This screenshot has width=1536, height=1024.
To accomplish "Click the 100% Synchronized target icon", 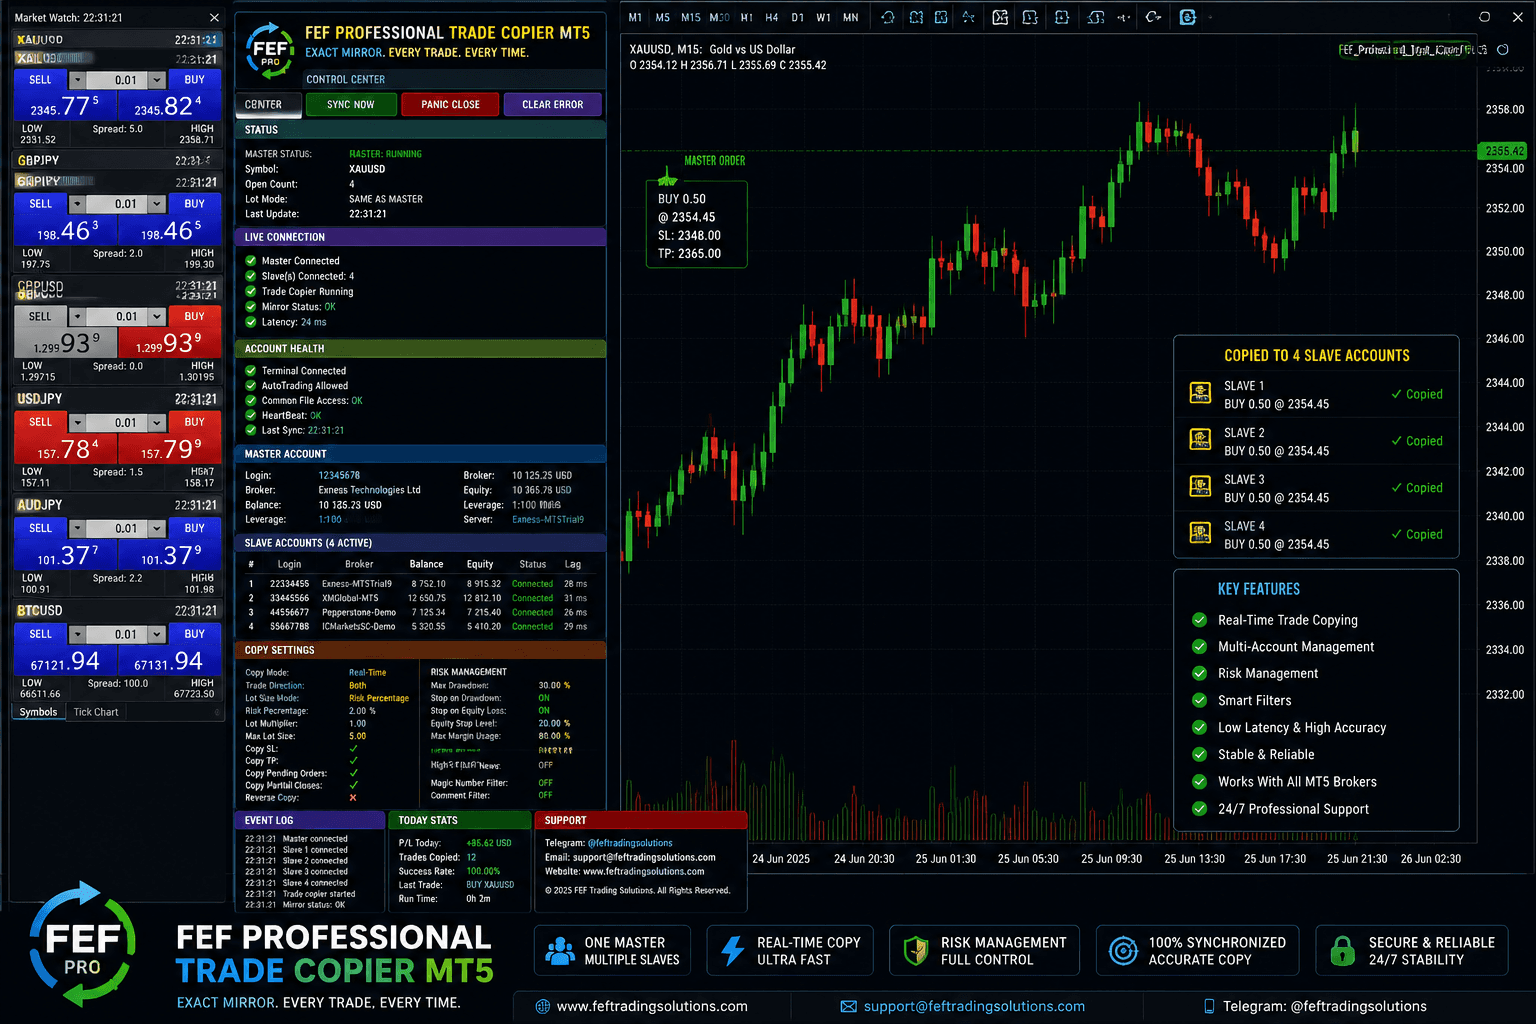I will pyautogui.click(x=1123, y=950).
